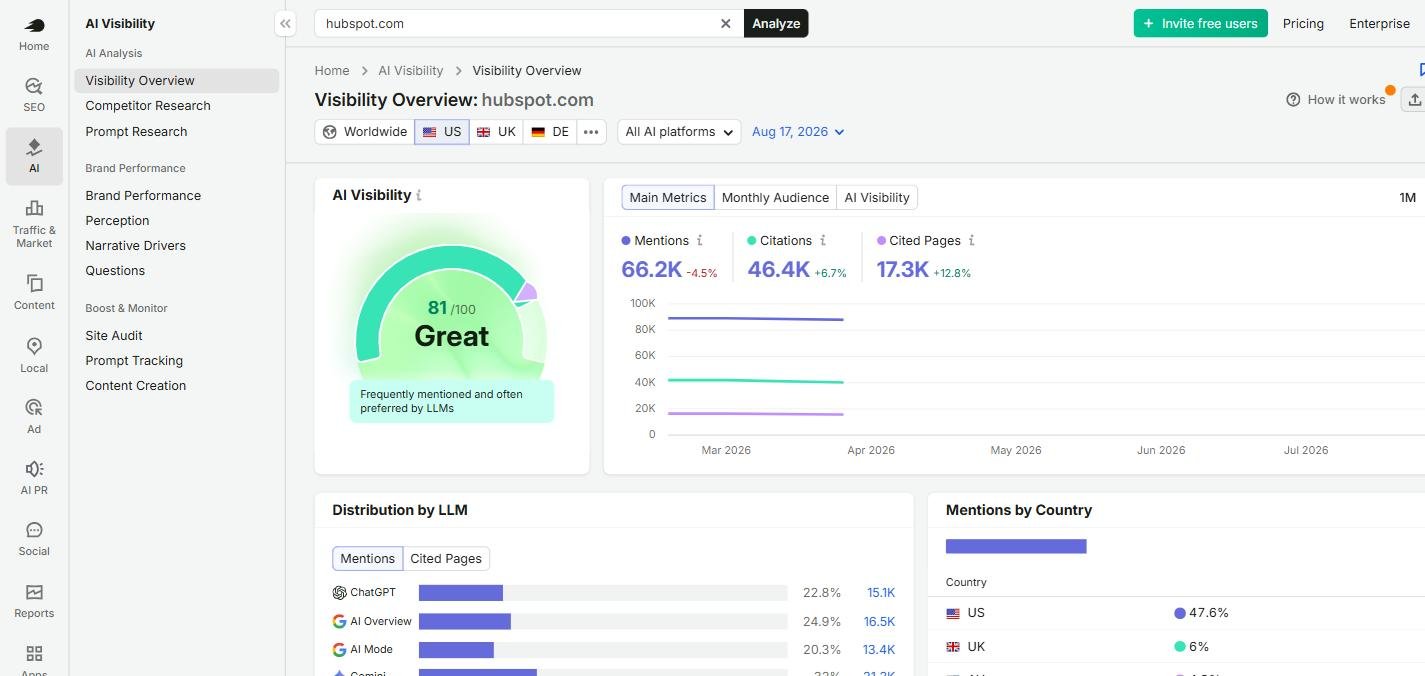
Task: Clear the hubspot.com search field
Action: point(726,23)
